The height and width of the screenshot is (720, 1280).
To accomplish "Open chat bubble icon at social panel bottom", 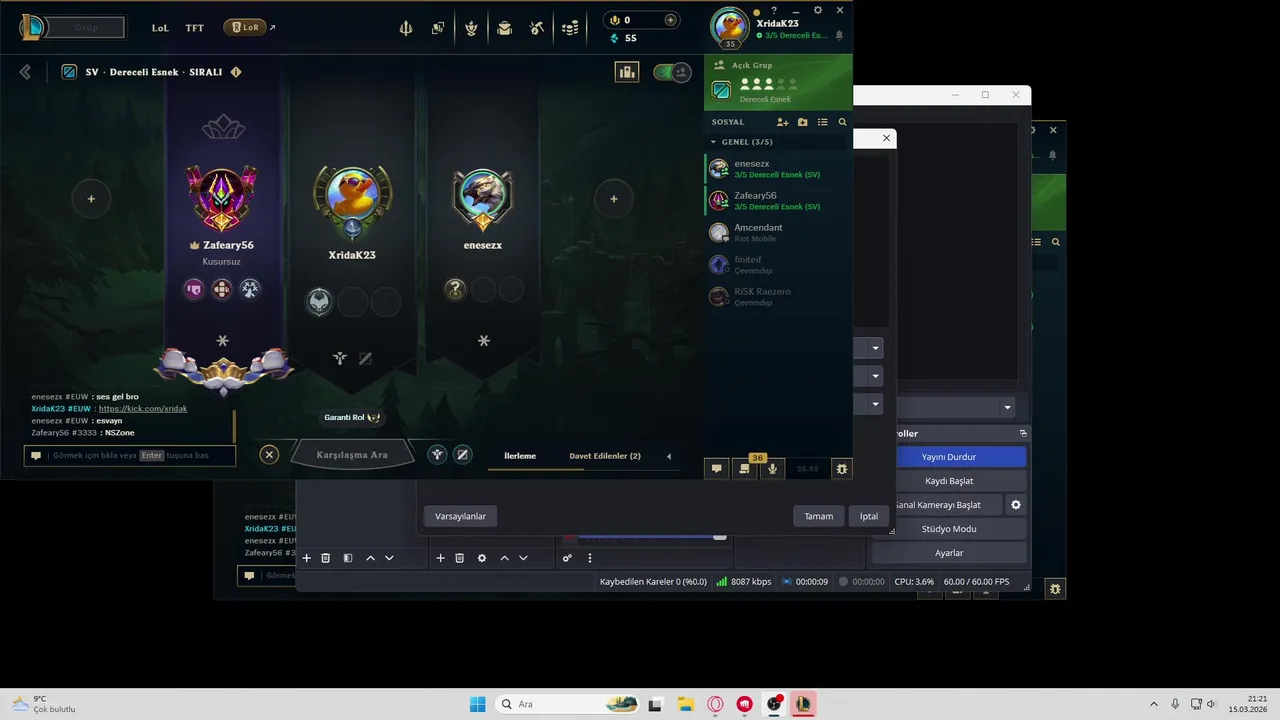I will click(716, 468).
